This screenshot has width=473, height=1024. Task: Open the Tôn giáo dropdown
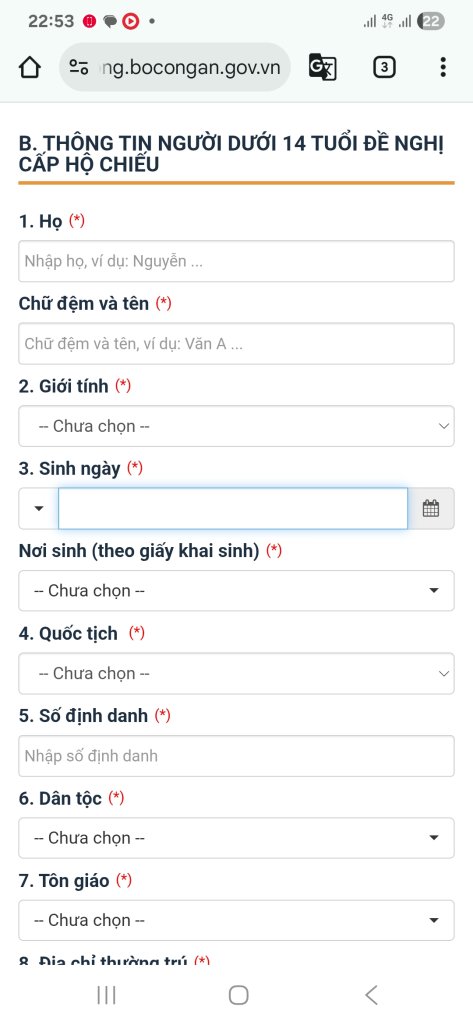tap(236, 920)
